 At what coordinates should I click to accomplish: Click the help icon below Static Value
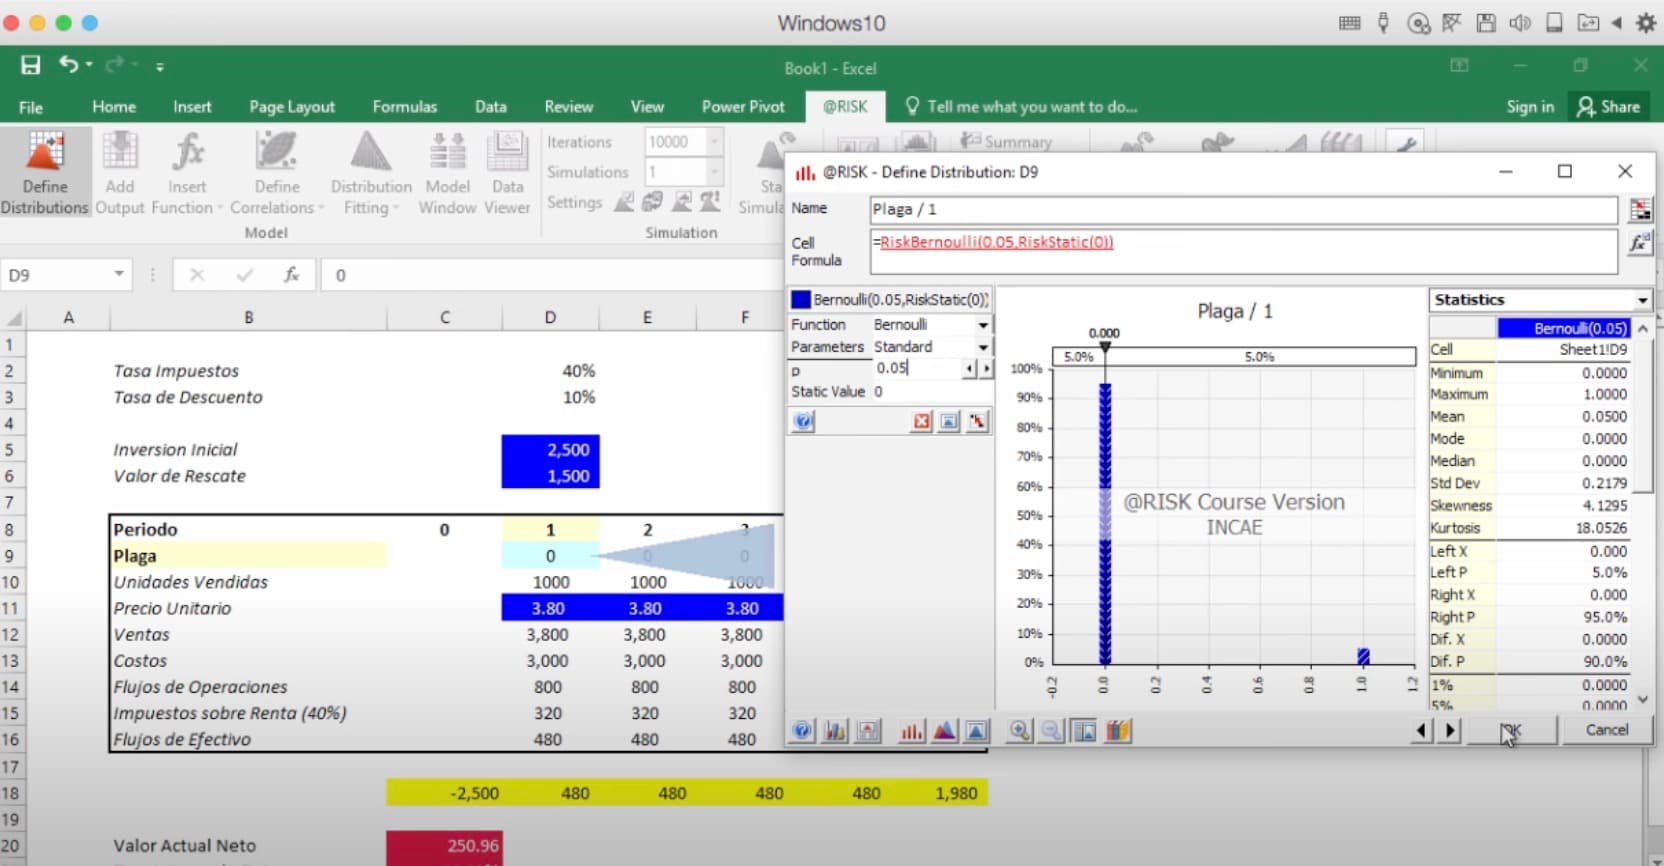[x=803, y=422]
